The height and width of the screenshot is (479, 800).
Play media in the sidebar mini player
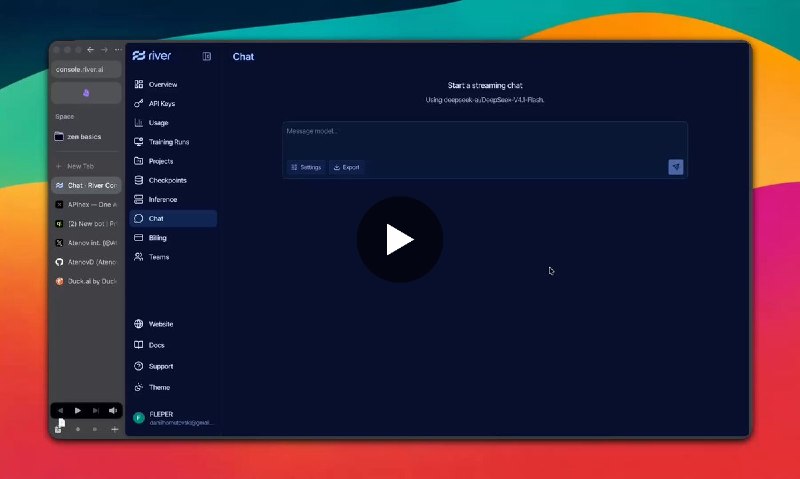tap(78, 410)
